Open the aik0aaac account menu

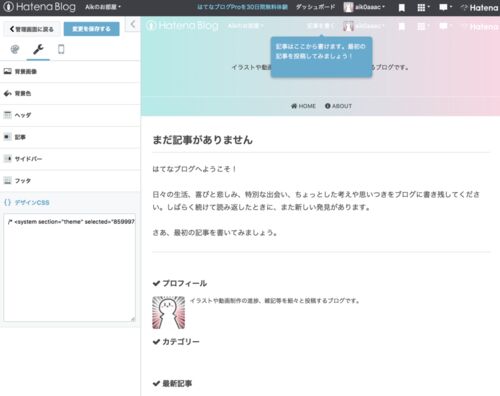(x=364, y=7)
